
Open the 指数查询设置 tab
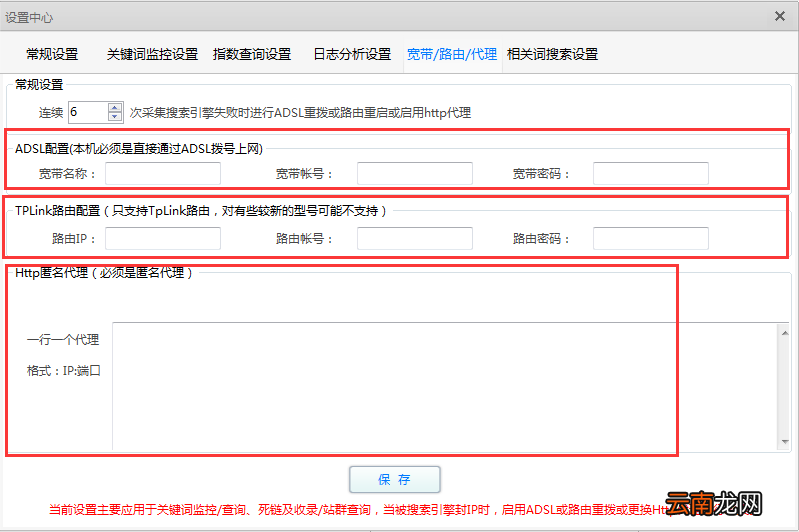click(x=252, y=54)
